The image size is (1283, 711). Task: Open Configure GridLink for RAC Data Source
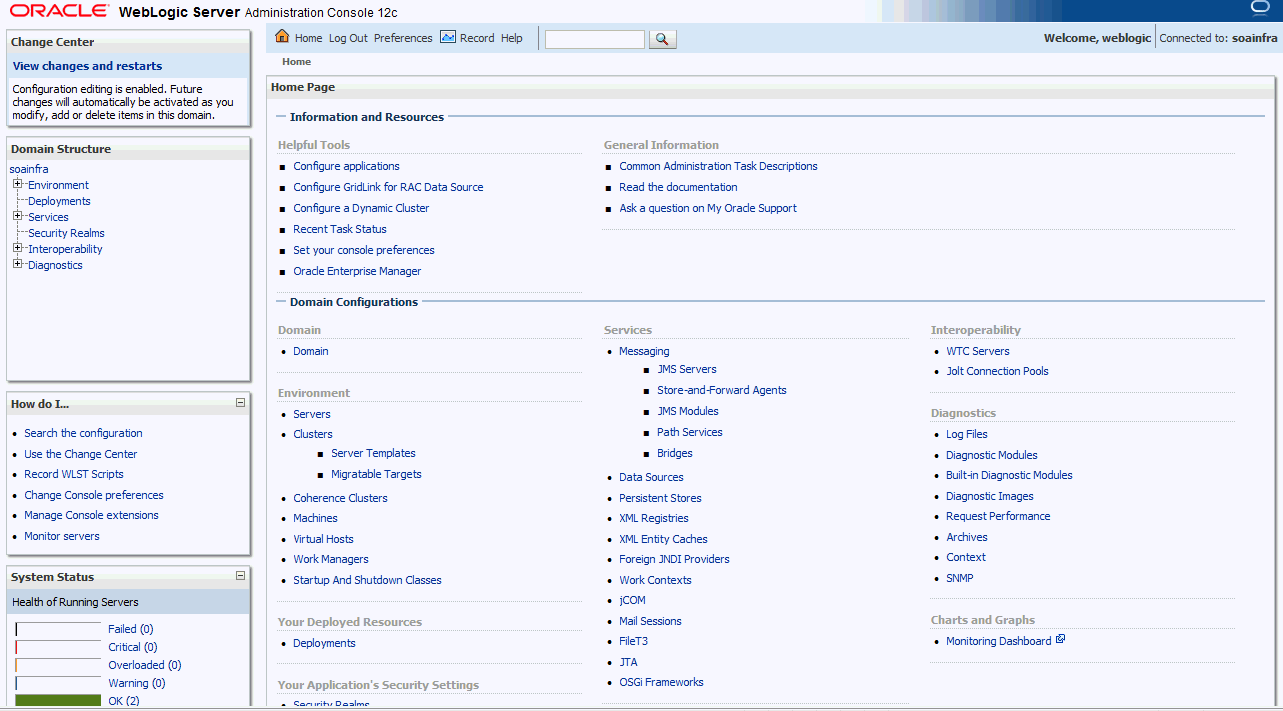coord(388,187)
